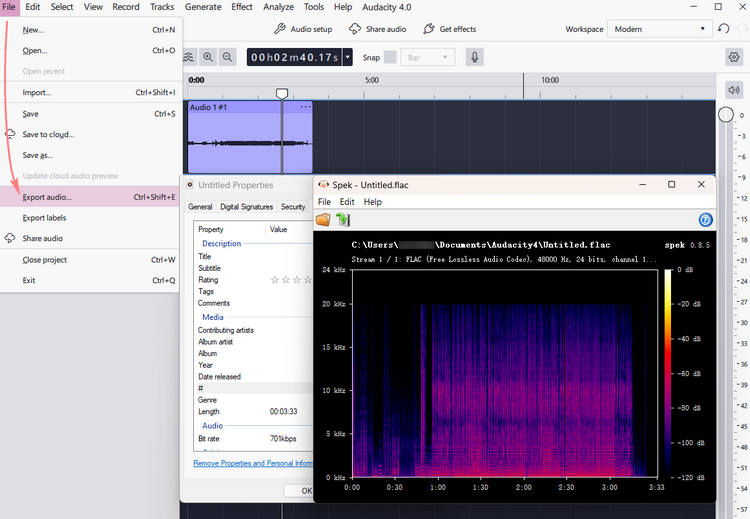Switch to Security tab
Image resolution: width=750 pixels, height=519 pixels.
pos(293,207)
